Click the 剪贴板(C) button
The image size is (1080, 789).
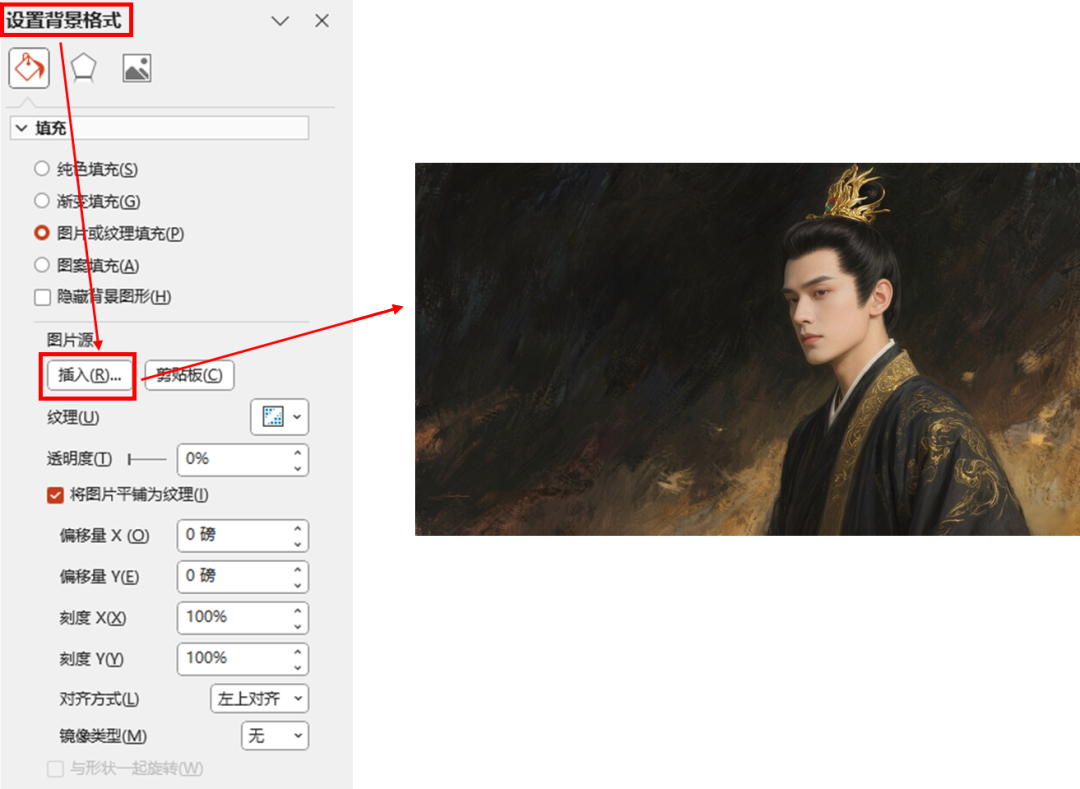[189, 375]
